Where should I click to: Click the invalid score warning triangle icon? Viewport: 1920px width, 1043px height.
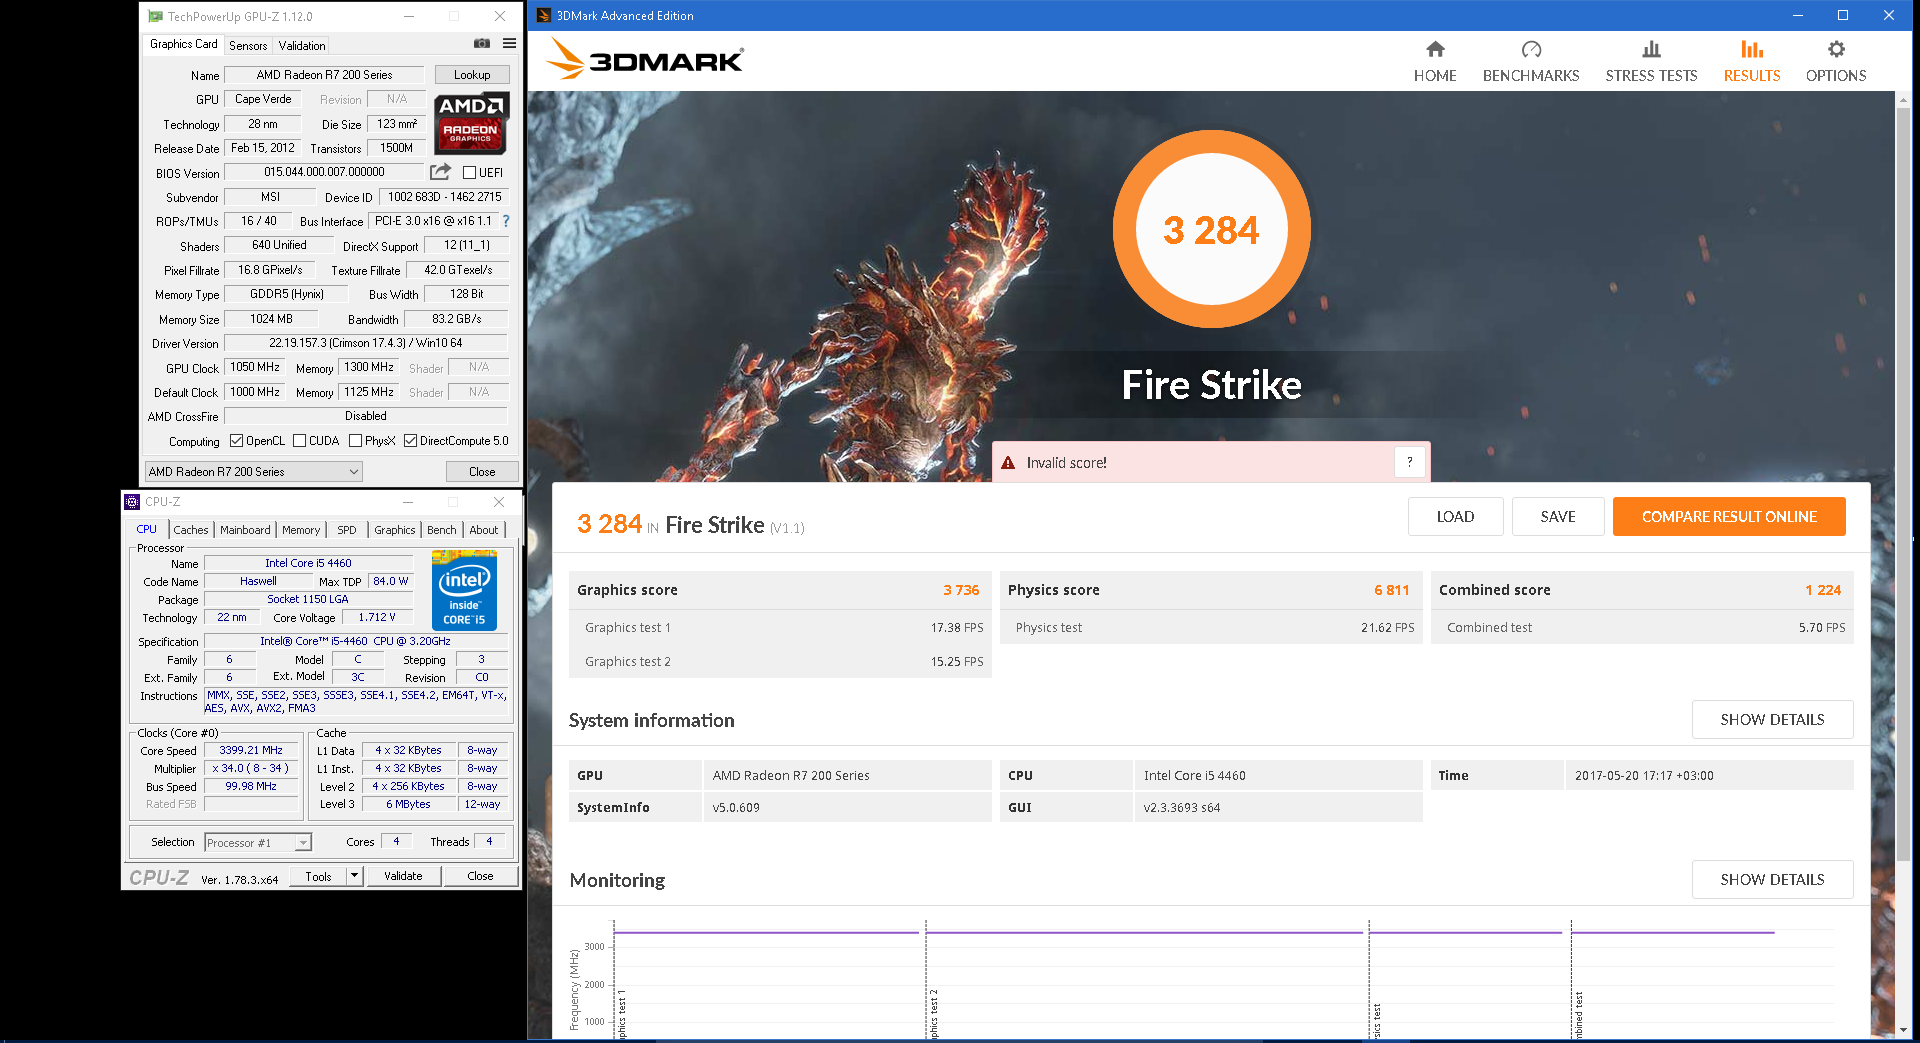pos(1008,463)
